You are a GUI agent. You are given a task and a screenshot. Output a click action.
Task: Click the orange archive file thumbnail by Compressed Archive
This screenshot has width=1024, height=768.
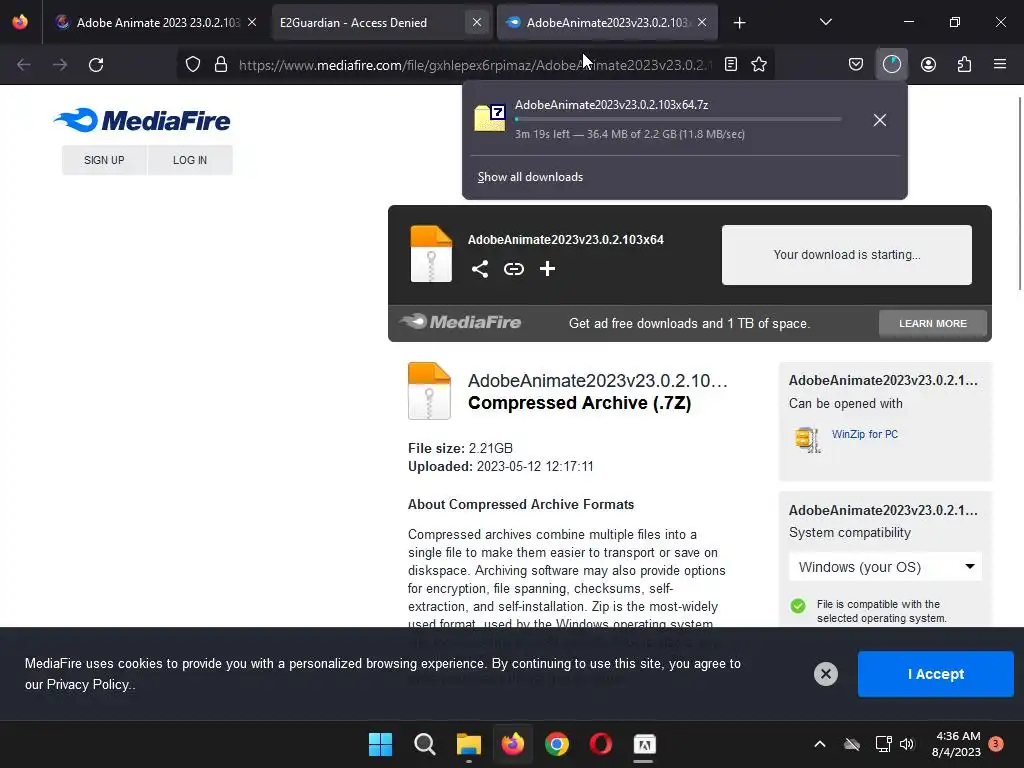pos(429,391)
